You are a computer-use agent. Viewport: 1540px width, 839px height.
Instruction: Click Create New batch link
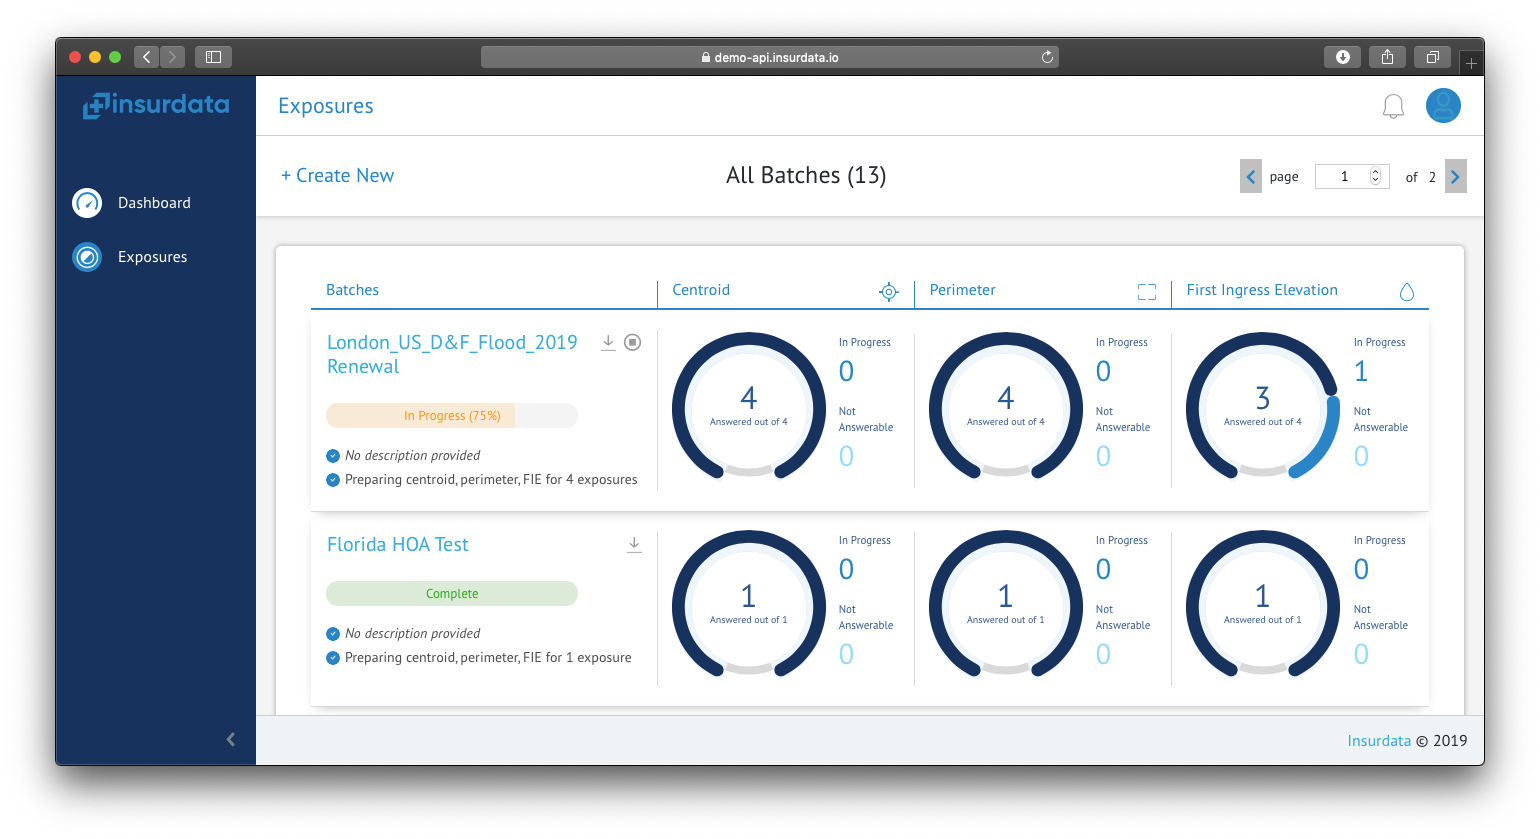point(337,175)
